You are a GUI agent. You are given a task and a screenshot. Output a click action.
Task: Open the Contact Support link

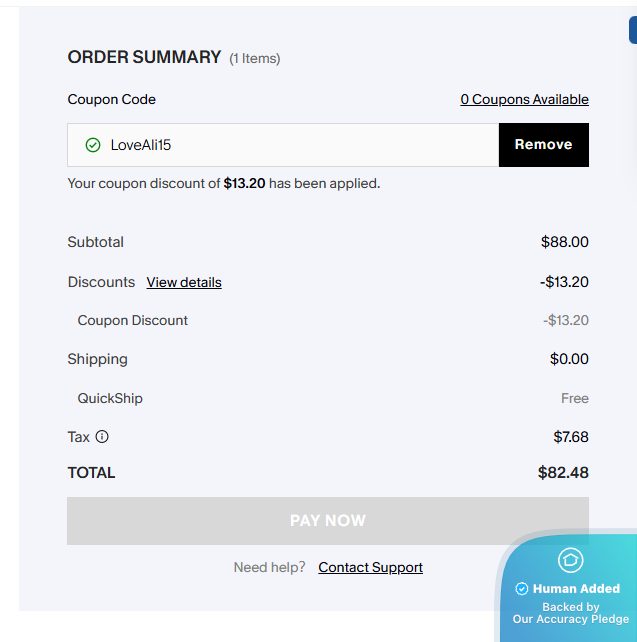coord(370,568)
